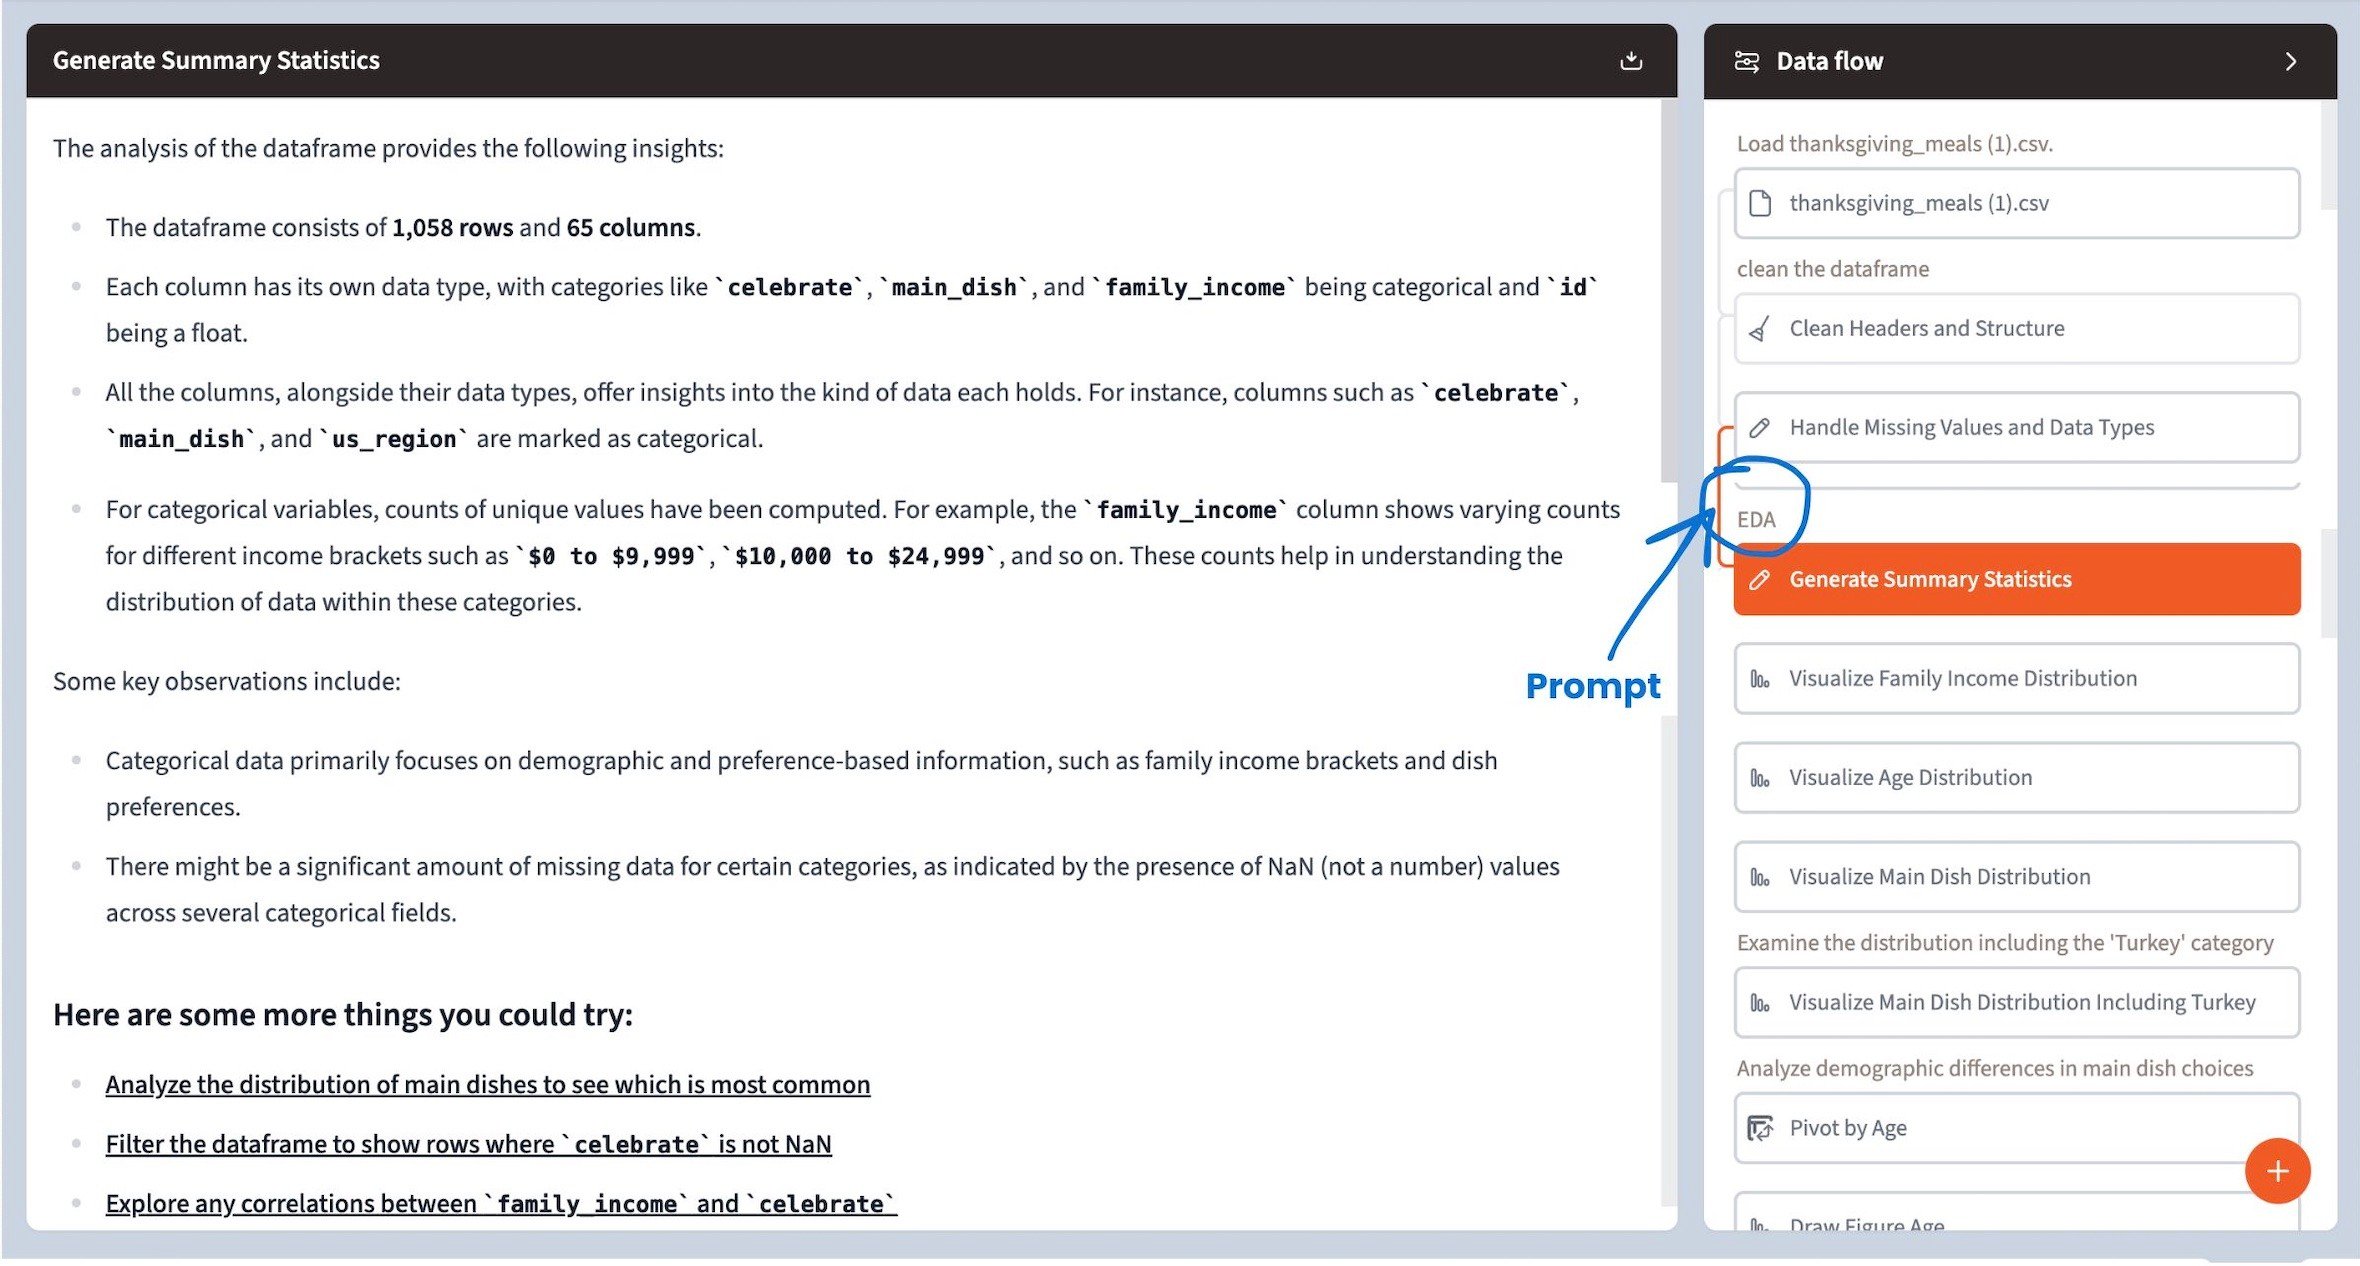Click the Data flow panel vertical scrollbar
The image size is (2360, 1266).
click(x=2328, y=155)
